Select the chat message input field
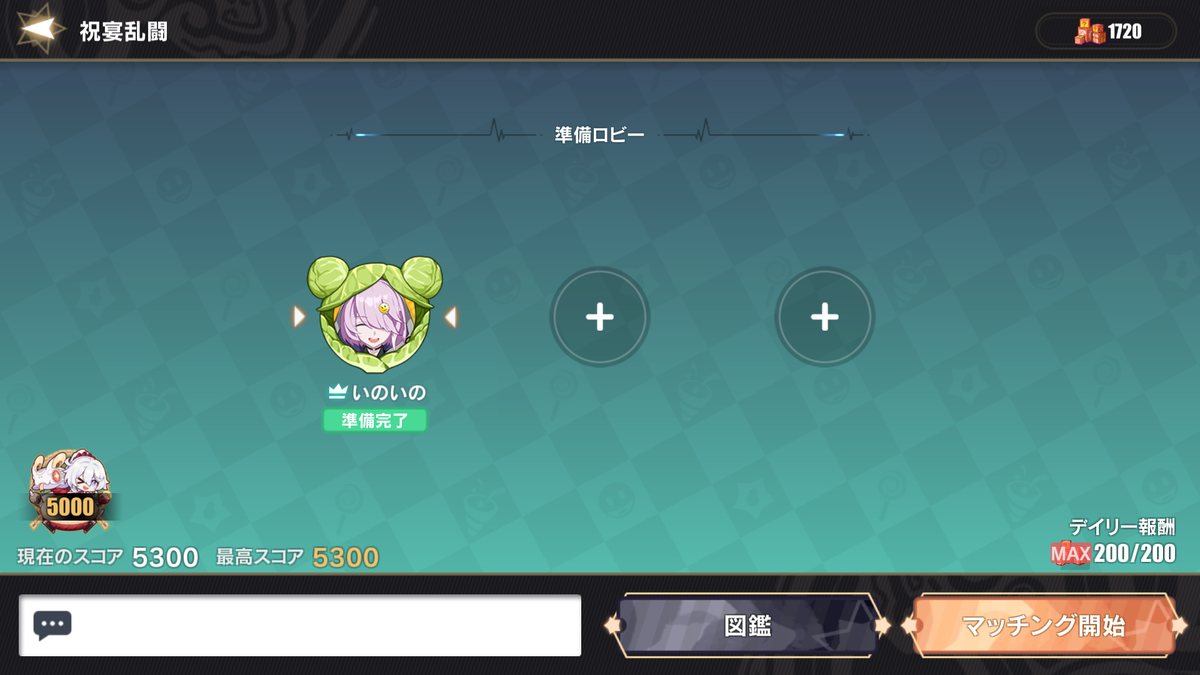This screenshot has height=675, width=1200. pyautogui.click(x=300, y=626)
